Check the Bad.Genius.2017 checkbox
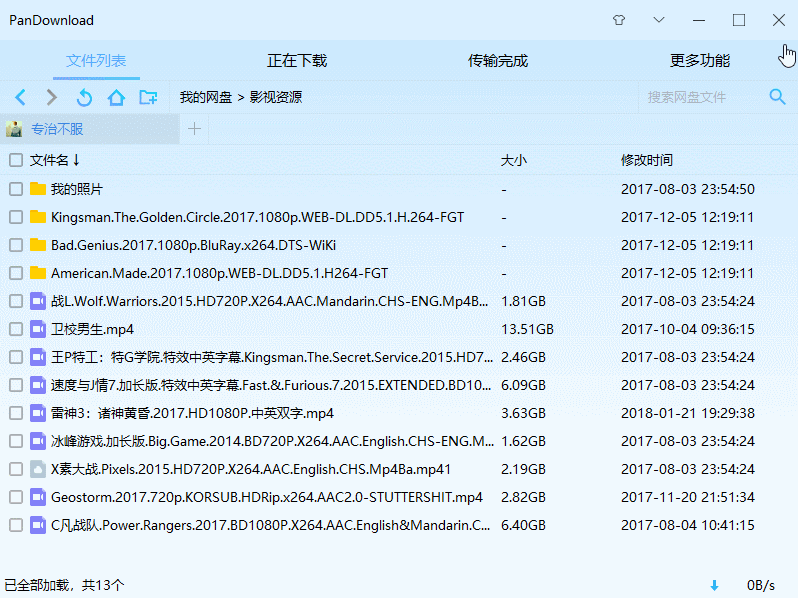798x598 pixels. click(16, 245)
